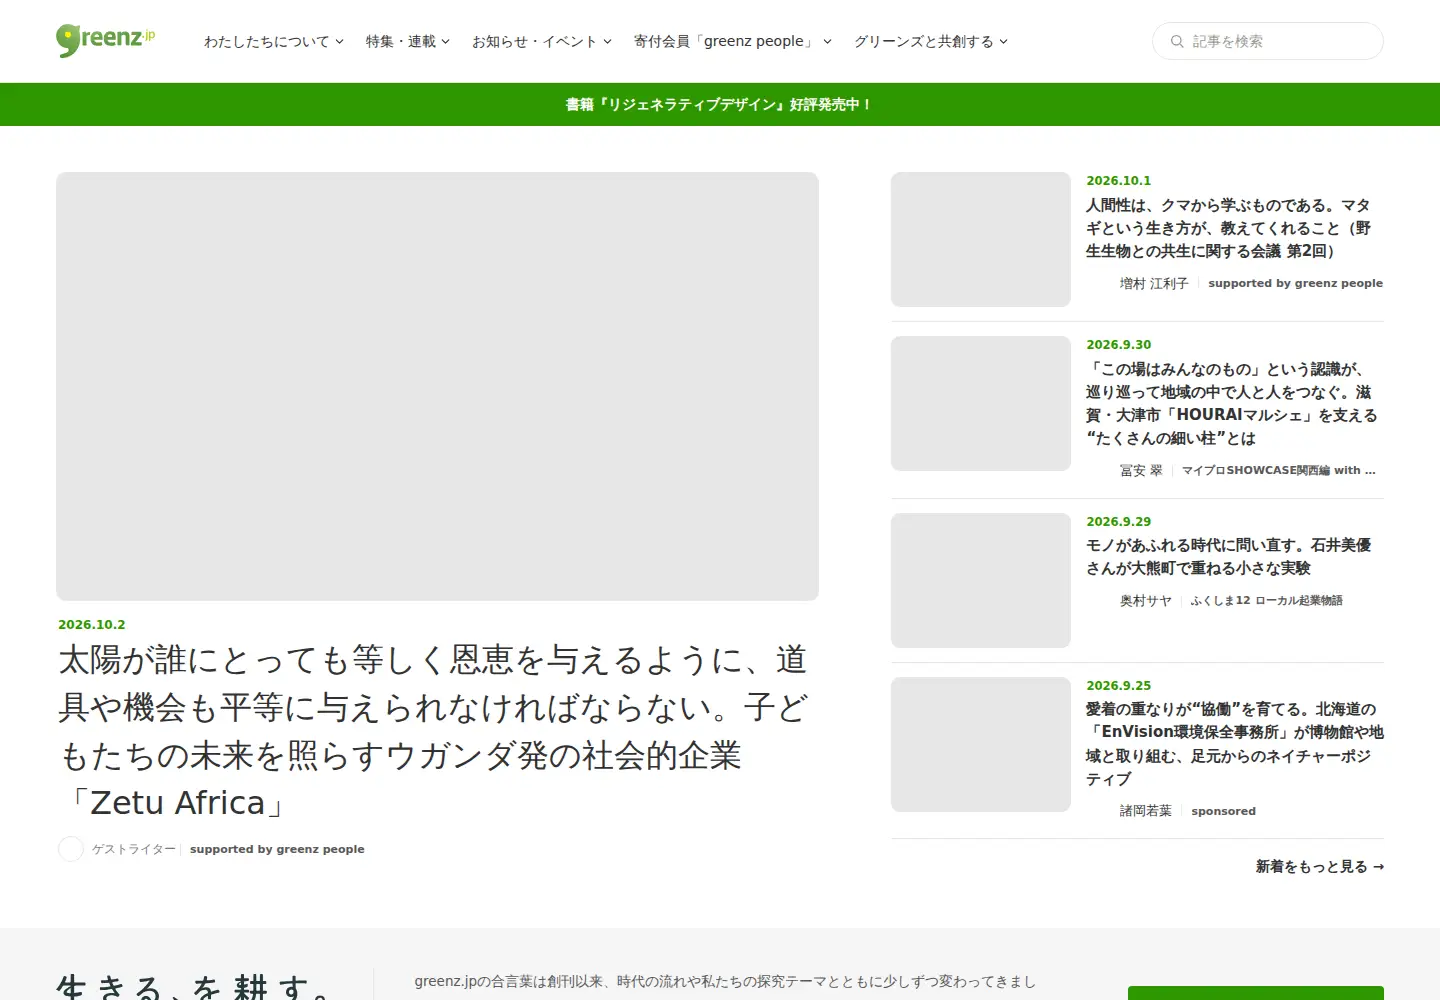Click the sponsored tag
Image resolution: width=1440 pixels, height=1000 pixels.
pos(1224,811)
